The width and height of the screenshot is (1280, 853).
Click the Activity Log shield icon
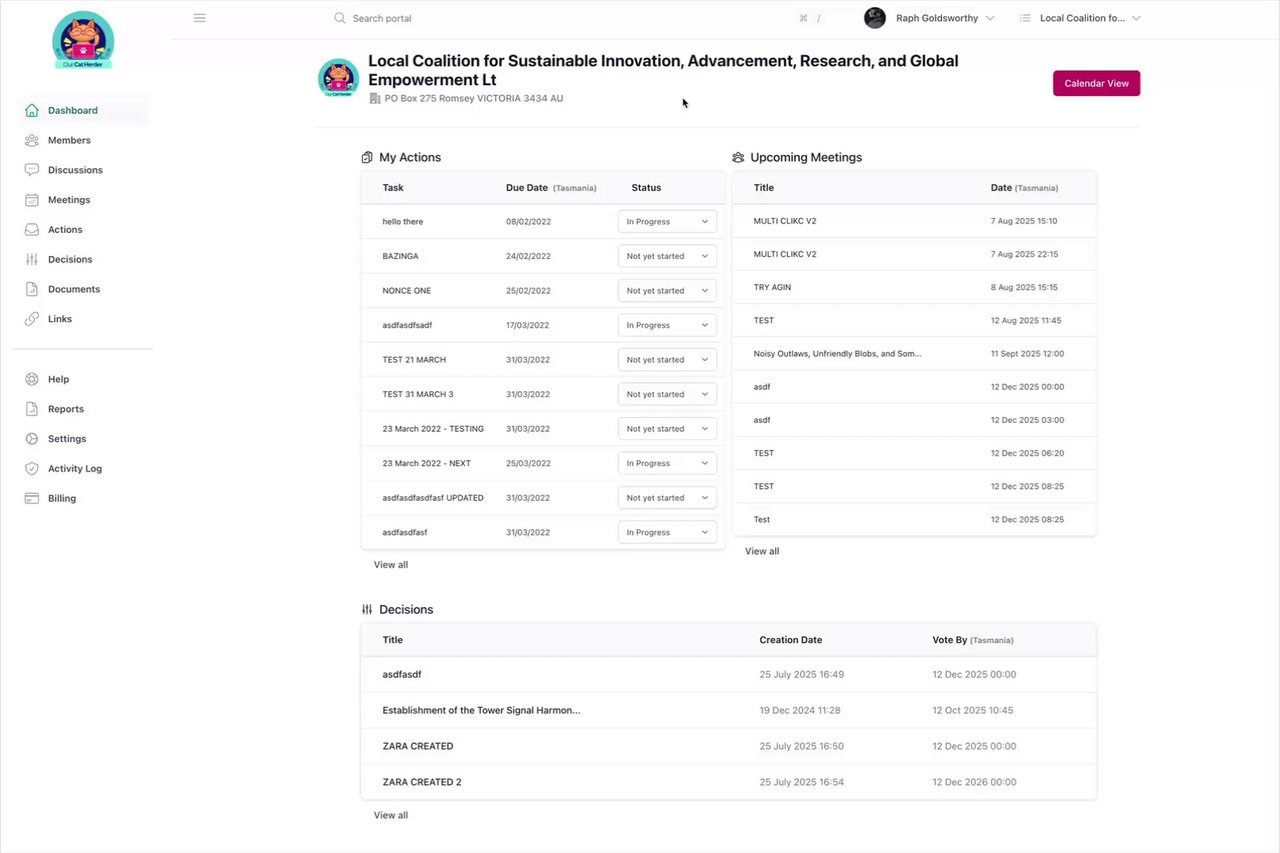pyautogui.click(x=32, y=468)
